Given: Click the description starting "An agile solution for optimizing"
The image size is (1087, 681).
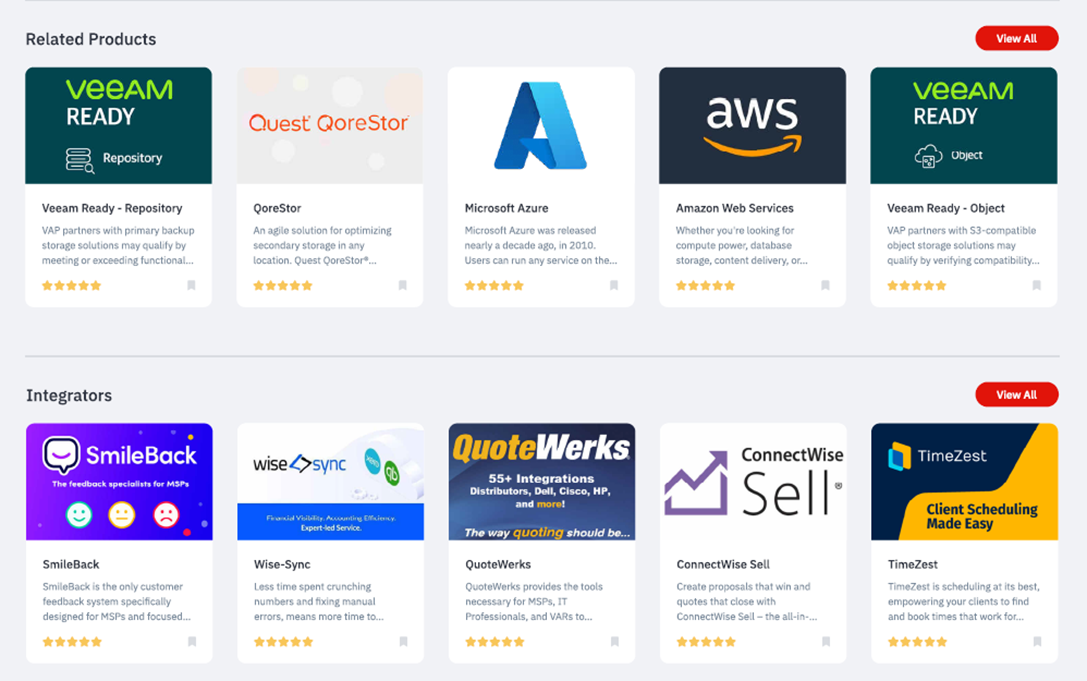Looking at the screenshot, I should (x=322, y=245).
